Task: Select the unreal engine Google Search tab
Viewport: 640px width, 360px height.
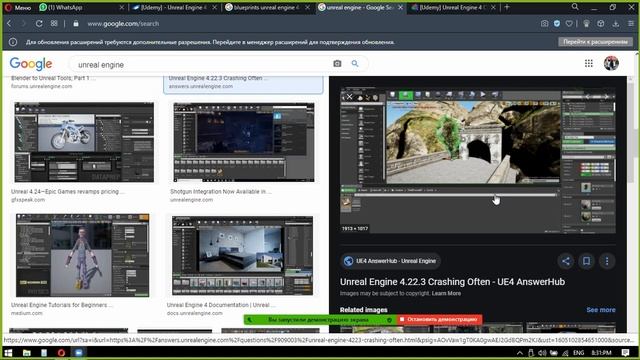Action: pos(360,7)
